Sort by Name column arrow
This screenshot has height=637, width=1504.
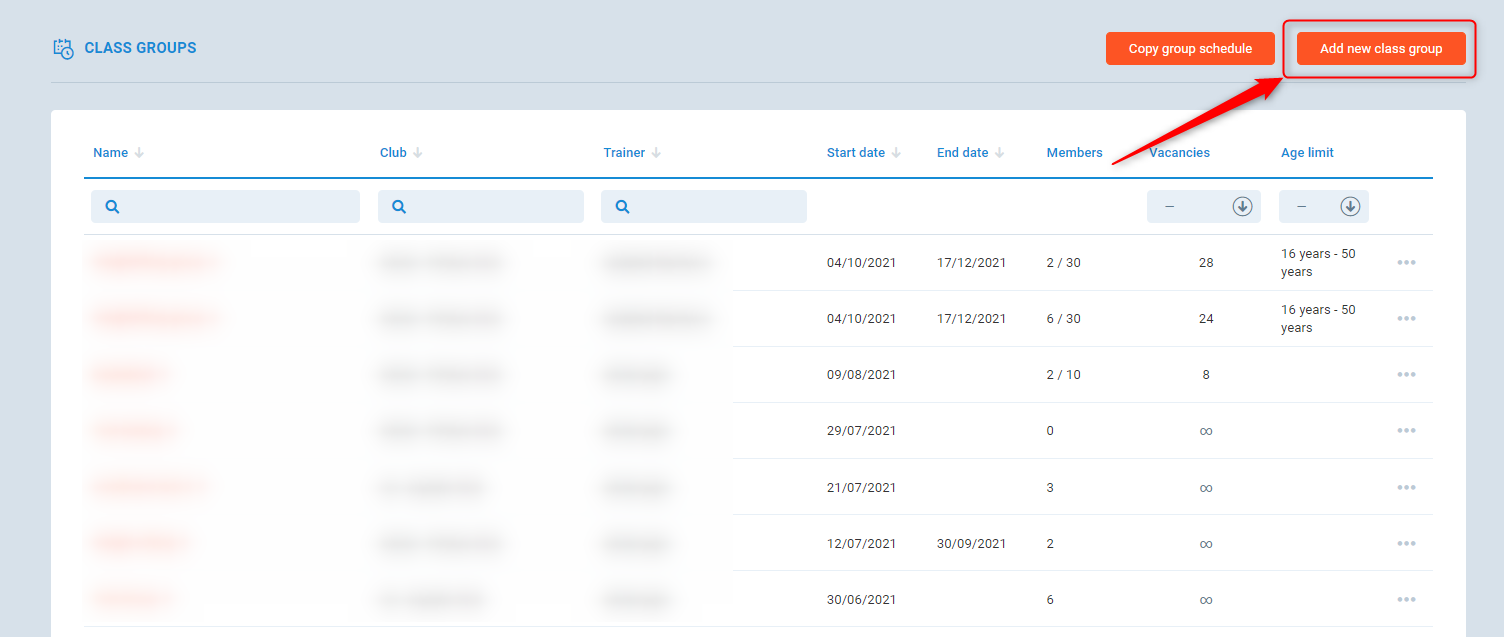(x=140, y=153)
